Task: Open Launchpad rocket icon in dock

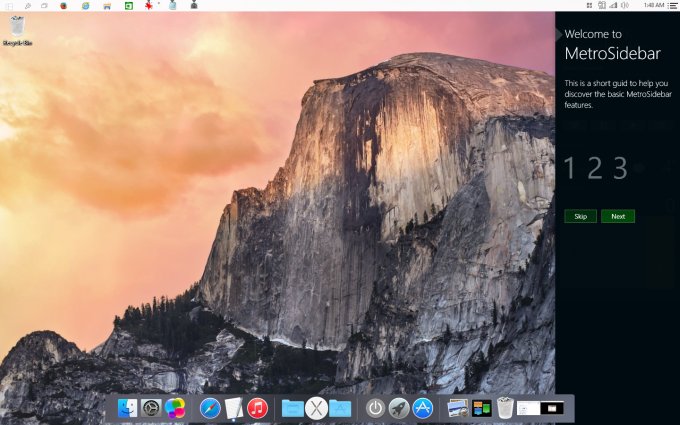Action: tap(399, 408)
